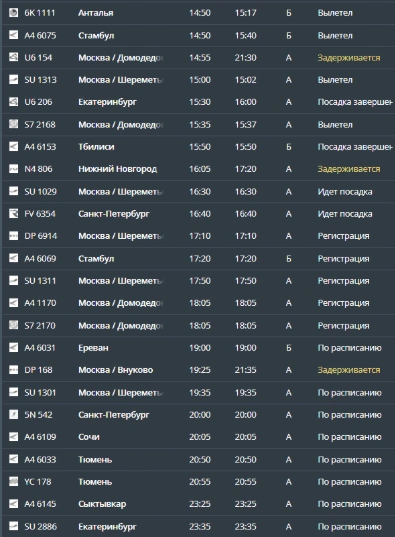This screenshot has width=395, height=537.
Task: Click destination Сочи
Action: tap(89, 437)
